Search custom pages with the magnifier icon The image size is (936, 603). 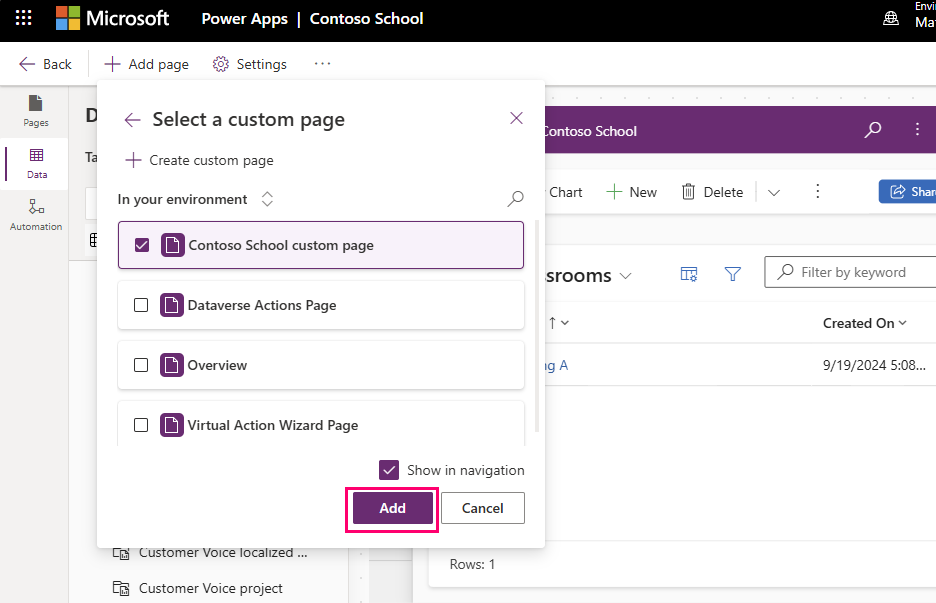(x=515, y=199)
